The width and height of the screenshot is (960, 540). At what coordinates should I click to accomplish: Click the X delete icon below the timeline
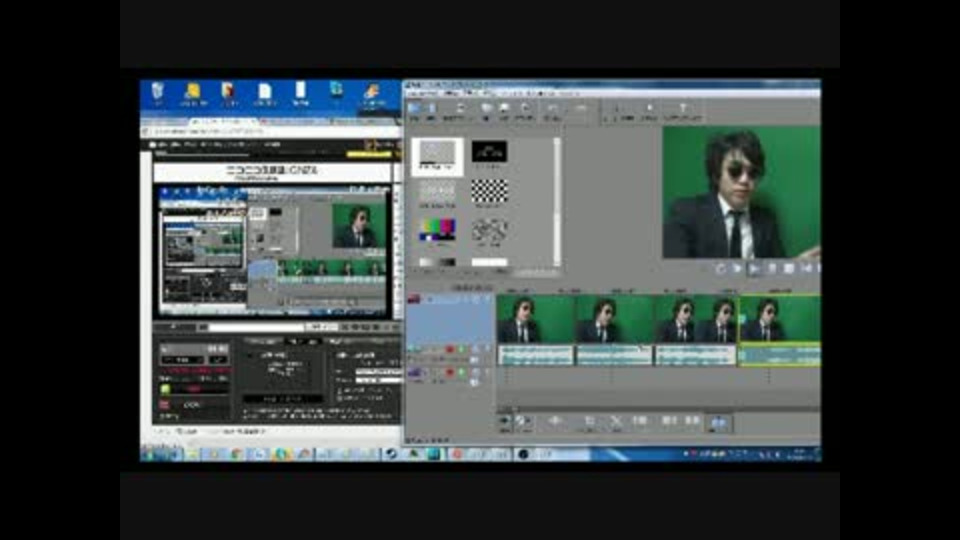coord(616,421)
